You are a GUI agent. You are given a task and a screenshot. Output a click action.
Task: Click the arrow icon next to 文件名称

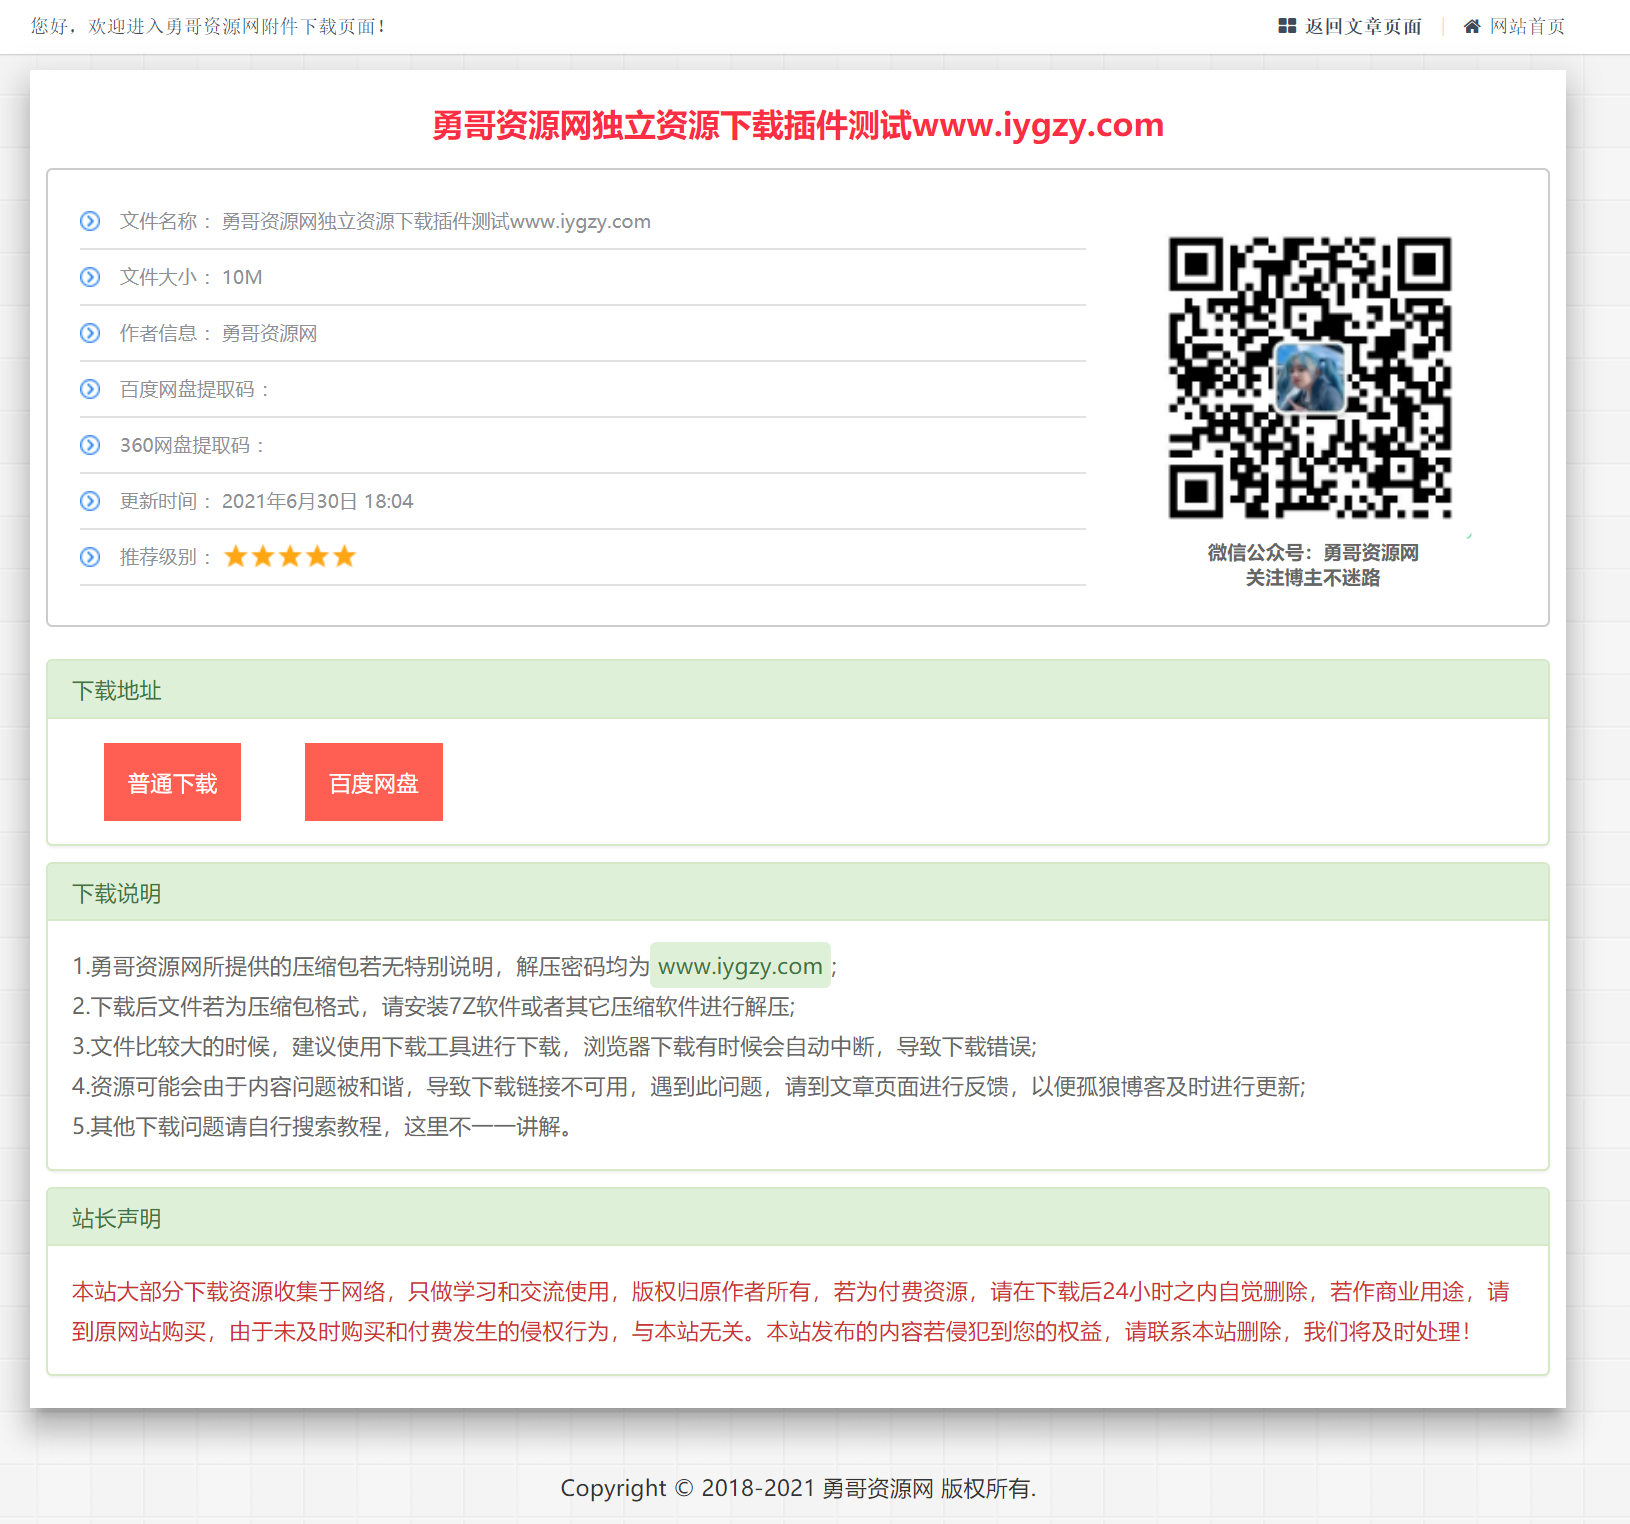[90, 221]
